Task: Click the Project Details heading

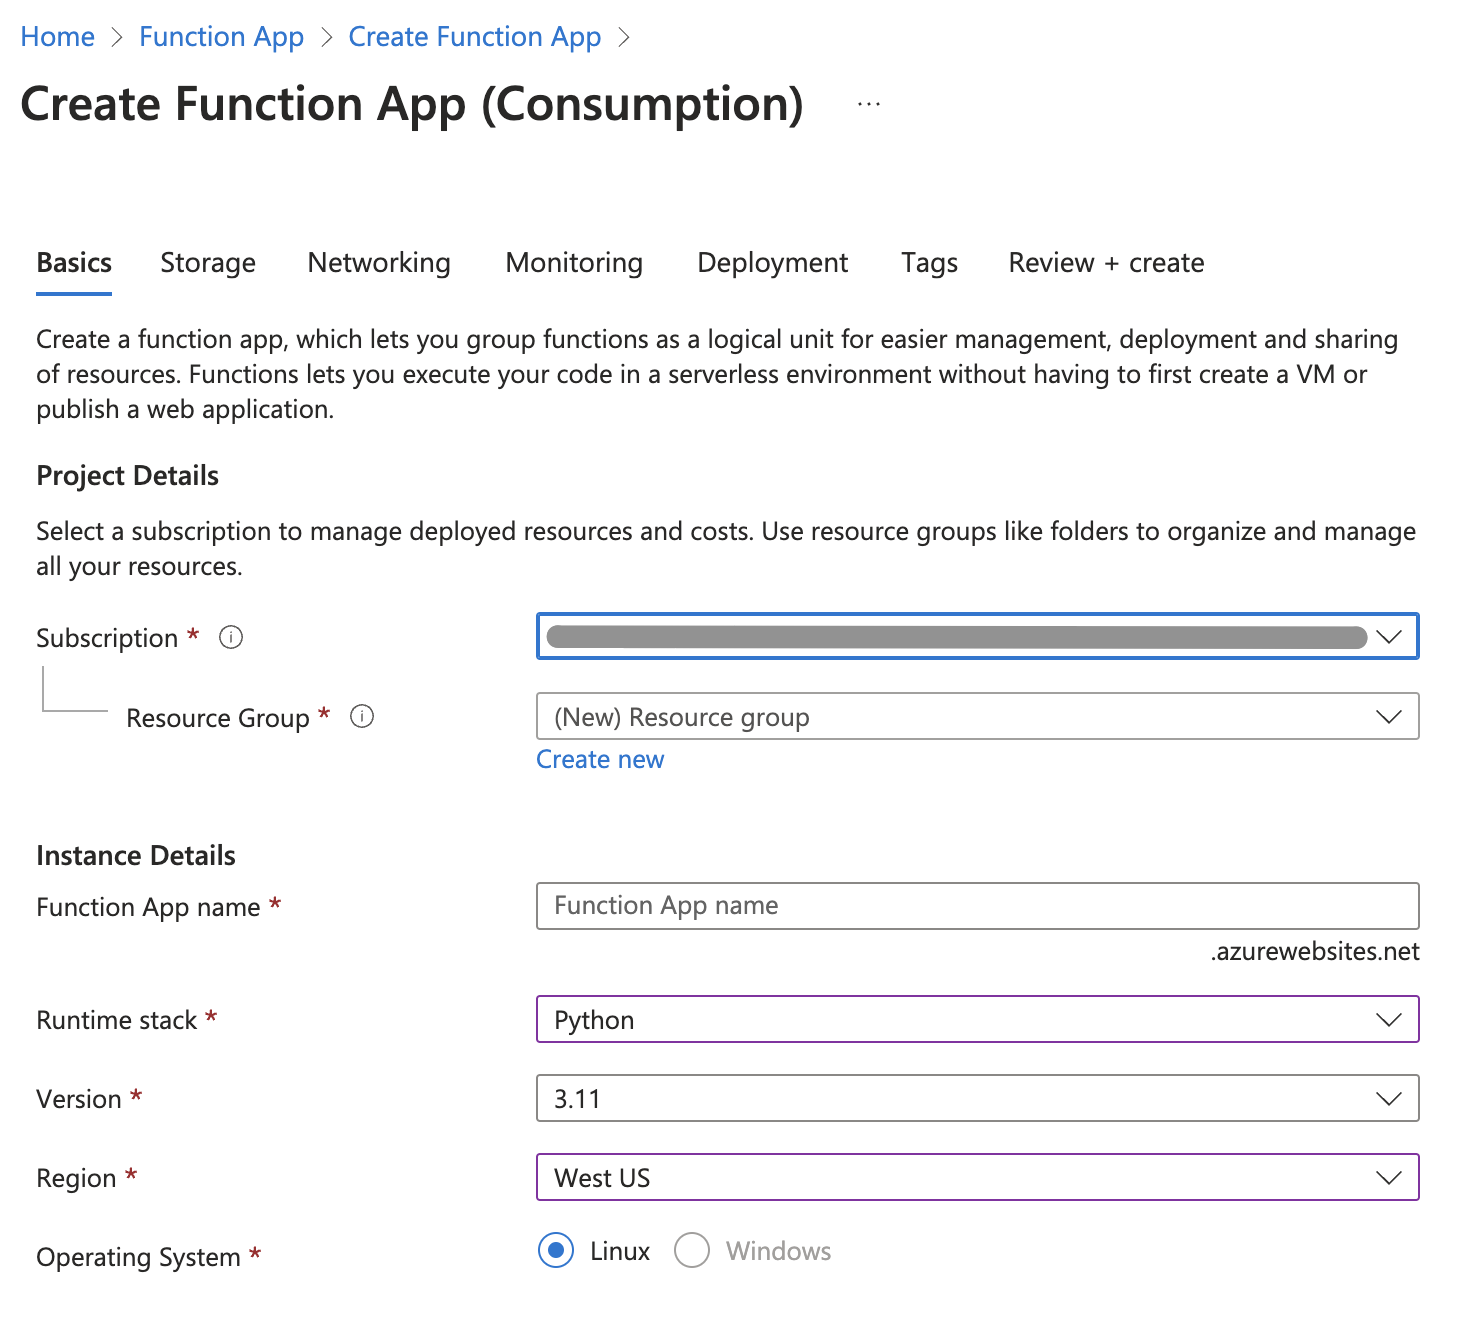Action: tap(127, 475)
